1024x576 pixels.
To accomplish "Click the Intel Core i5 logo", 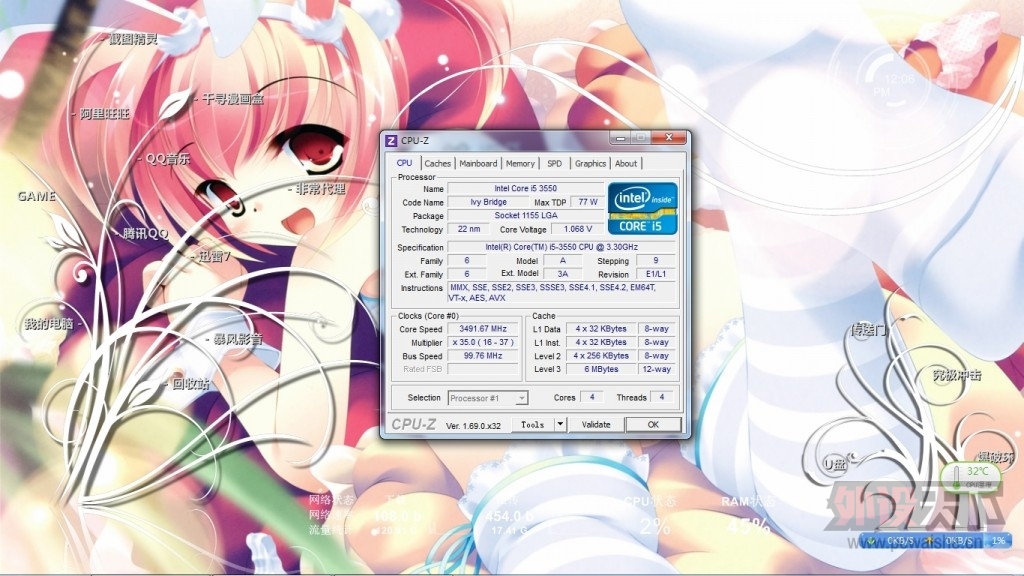I will point(643,208).
